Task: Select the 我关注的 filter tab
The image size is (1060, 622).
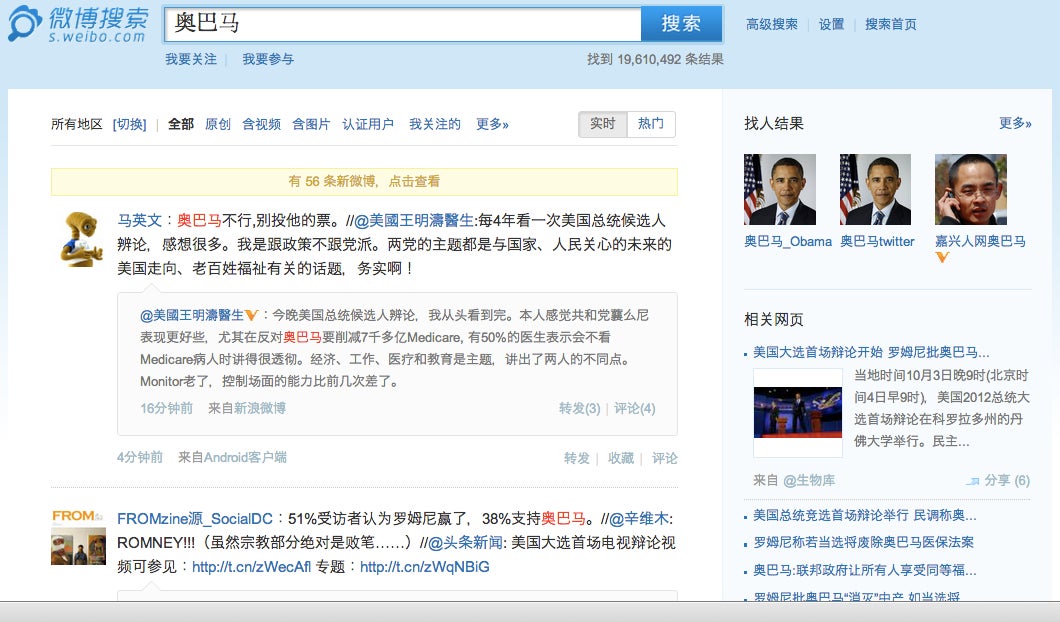Action: pos(435,124)
